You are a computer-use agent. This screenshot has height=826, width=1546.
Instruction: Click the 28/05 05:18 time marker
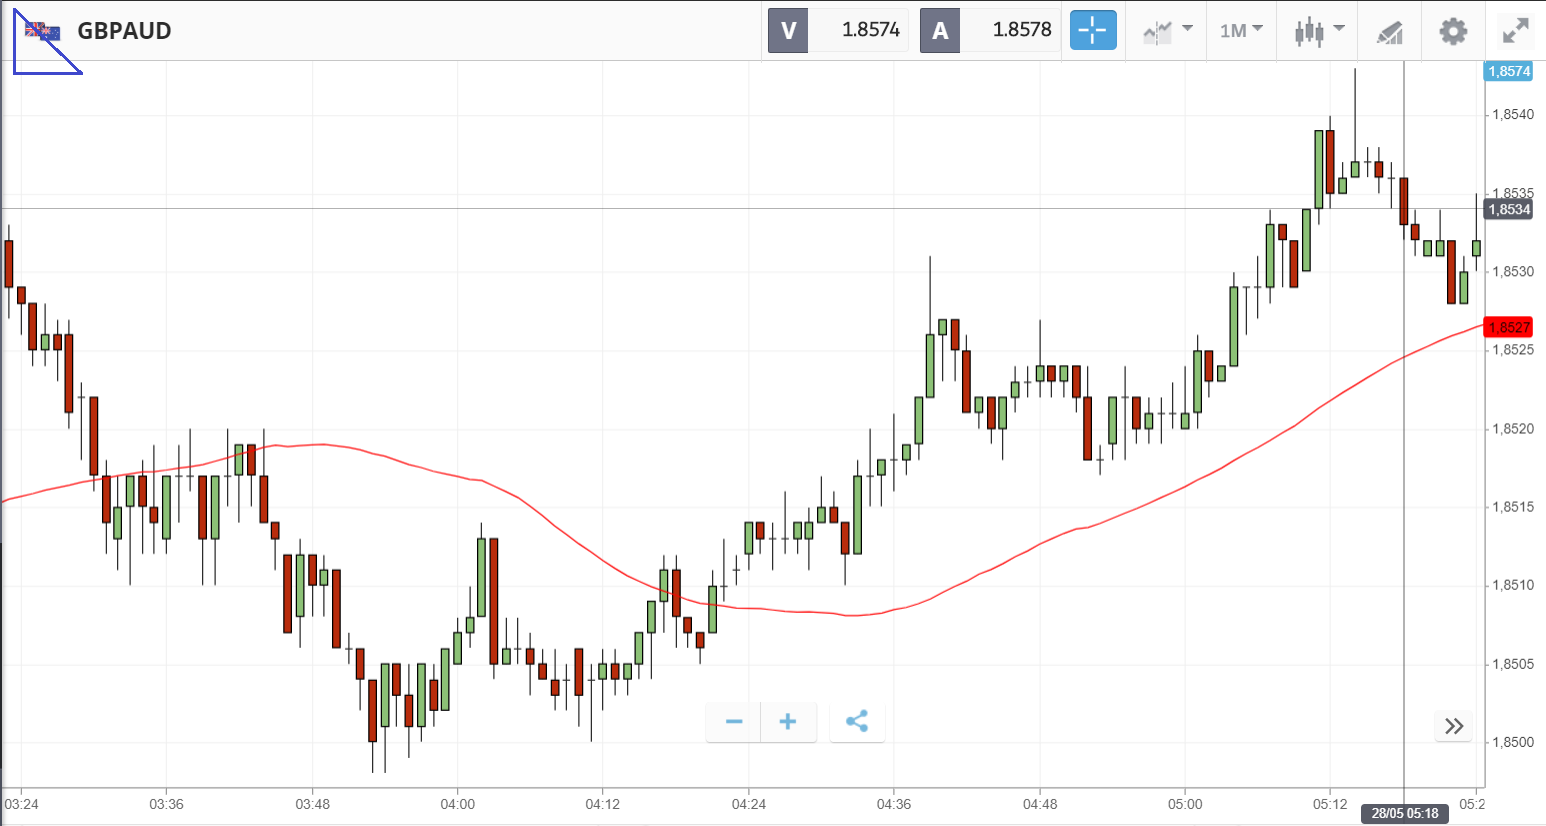coord(1404,813)
